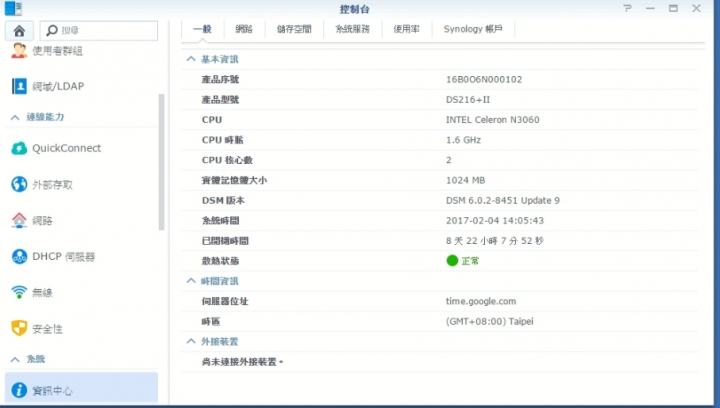Viewport: 720px width, 408px height.
Task: Click the 1.6 GHz clock value
Action: (463, 140)
